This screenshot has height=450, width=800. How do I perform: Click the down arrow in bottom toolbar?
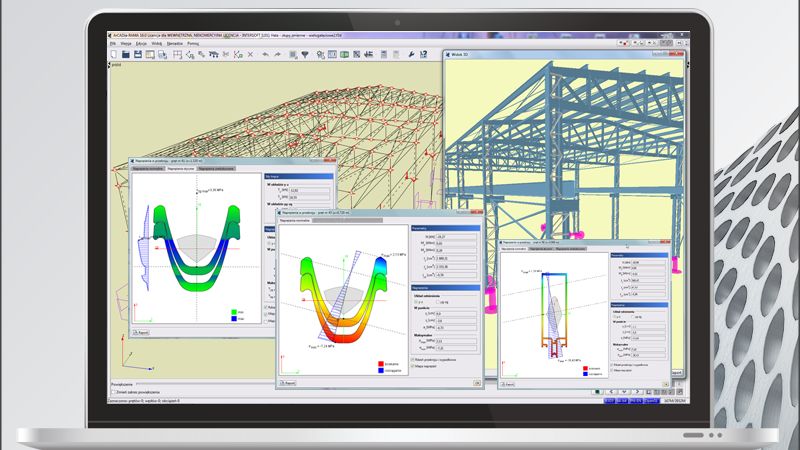click(624, 392)
